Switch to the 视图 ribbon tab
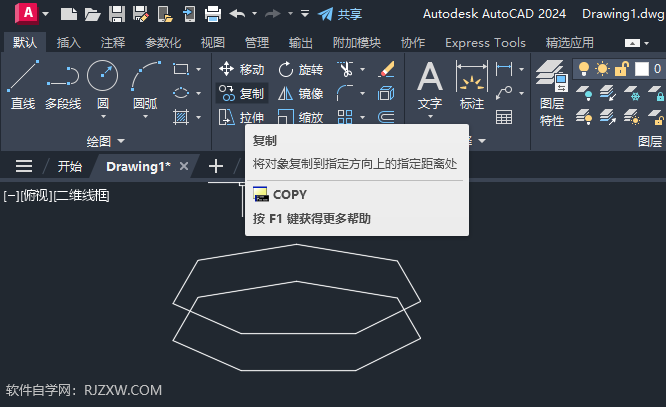Screen dimensions: 666x407 click(213, 42)
